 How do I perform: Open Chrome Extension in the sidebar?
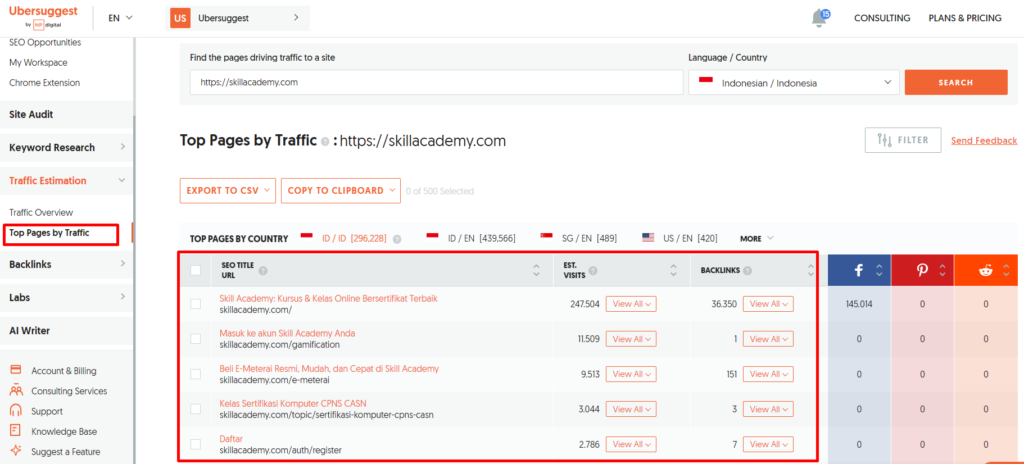tap(44, 83)
